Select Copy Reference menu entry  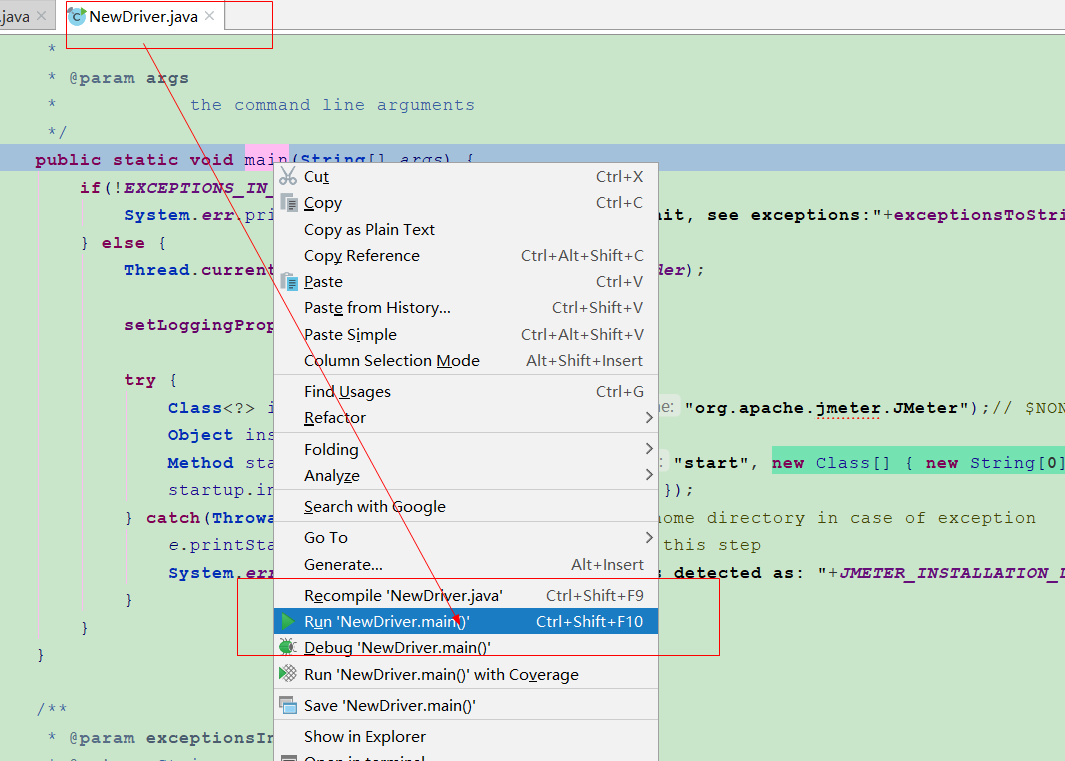coord(466,255)
